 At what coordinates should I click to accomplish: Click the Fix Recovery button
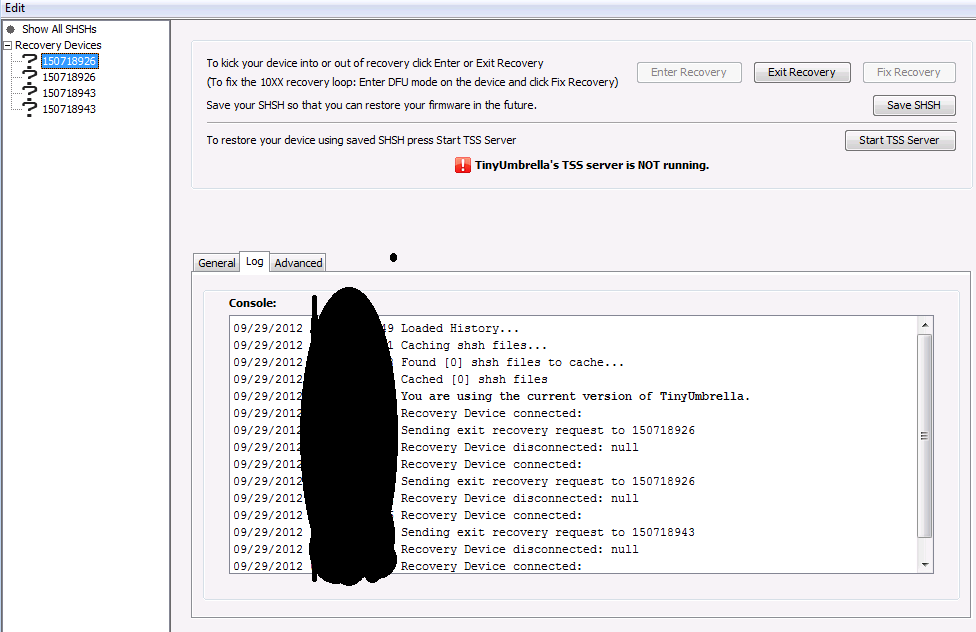click(909, 72)
